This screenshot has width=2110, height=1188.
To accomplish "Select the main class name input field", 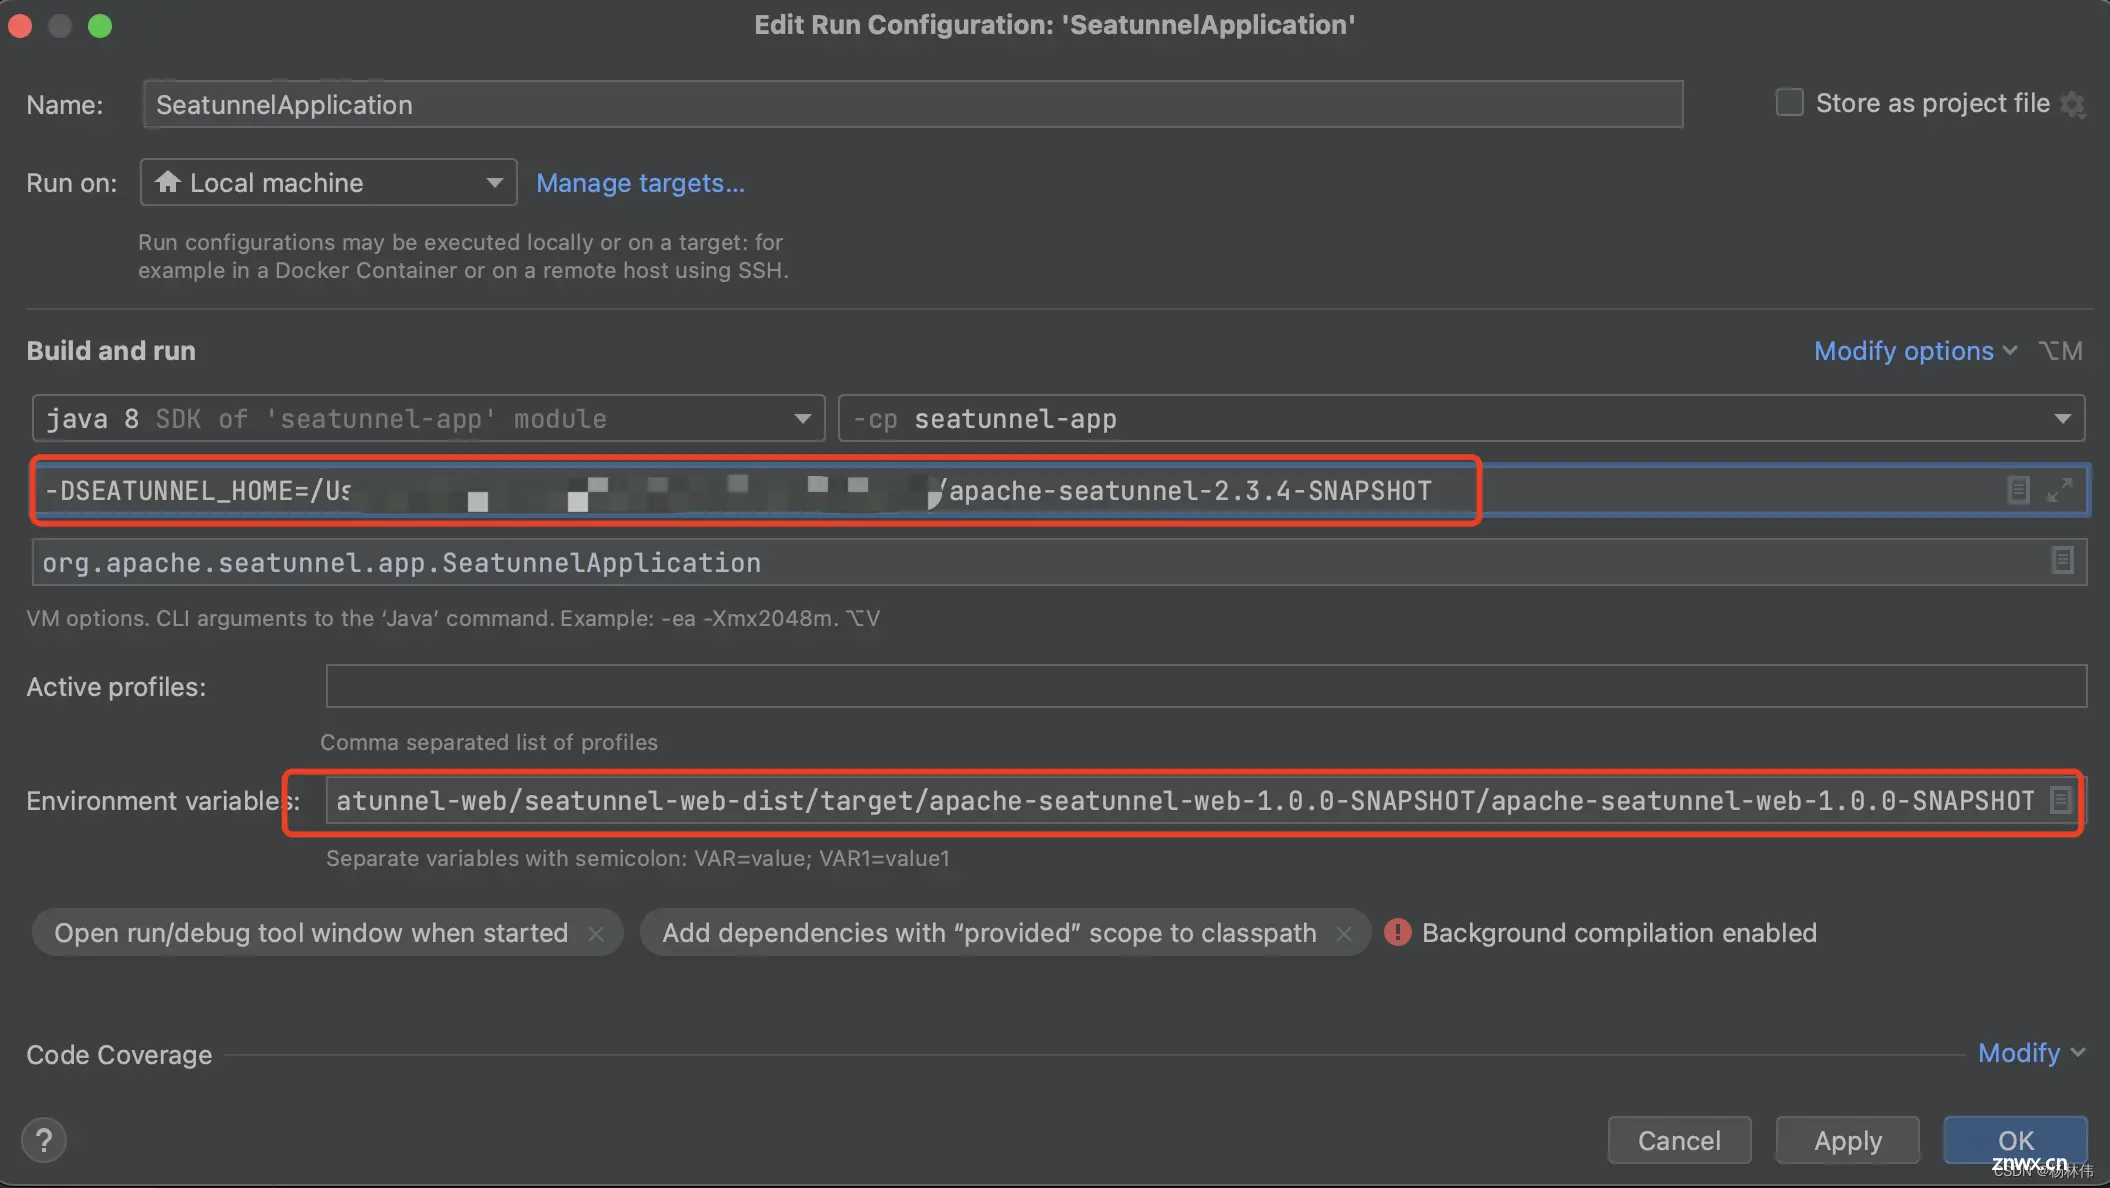I will tap(1056, 562).
